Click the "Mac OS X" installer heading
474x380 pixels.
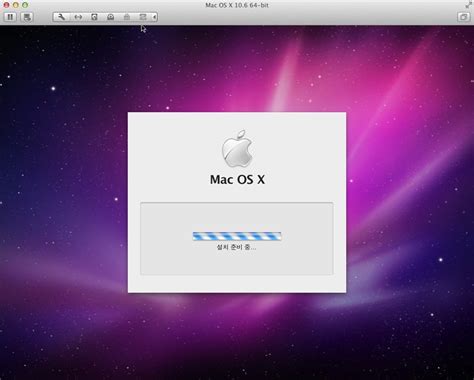click(237, 180)
